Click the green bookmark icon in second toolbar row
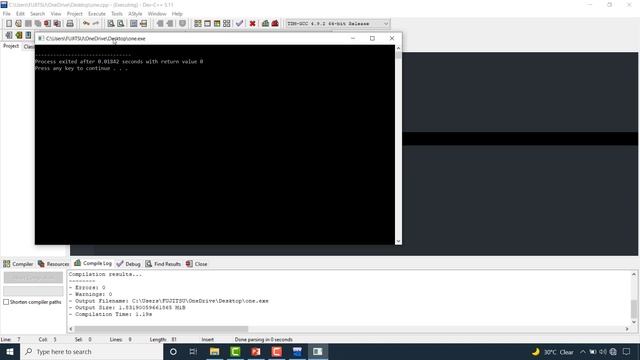The width and height of the screenshot is (640, 360). point(18,36)
